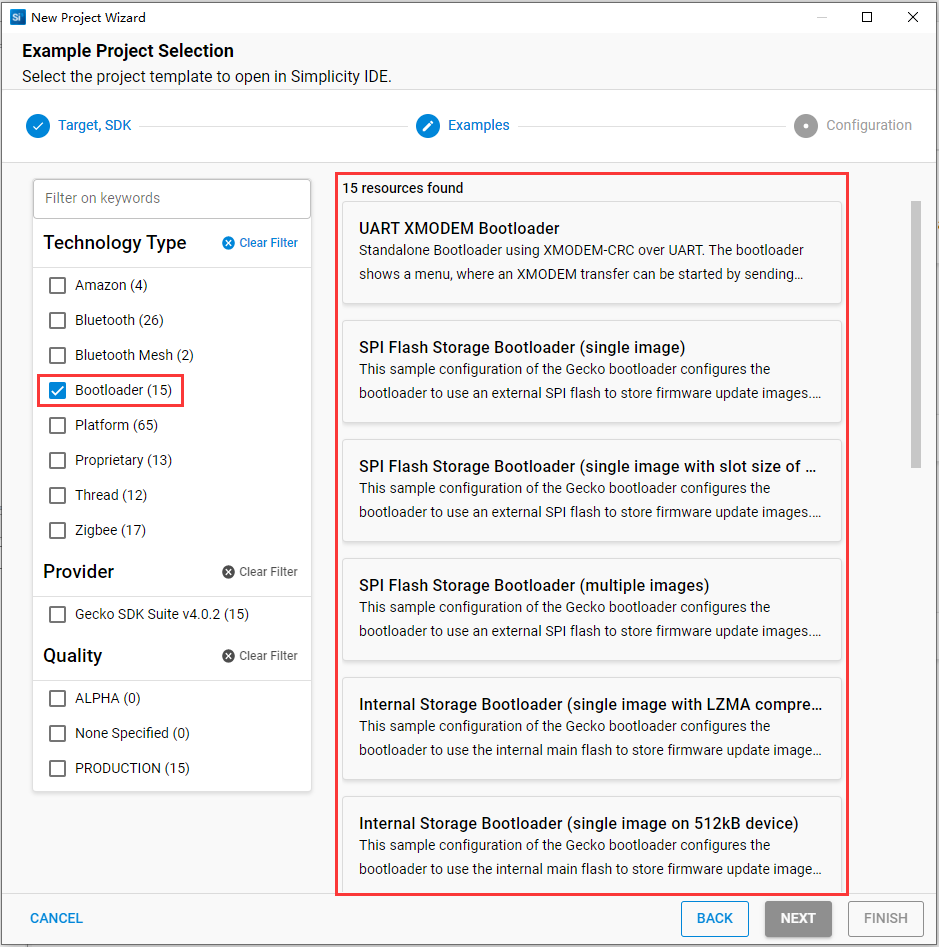Click the Technology Type heading
939x947 pixels.
(x=115, y=243)
